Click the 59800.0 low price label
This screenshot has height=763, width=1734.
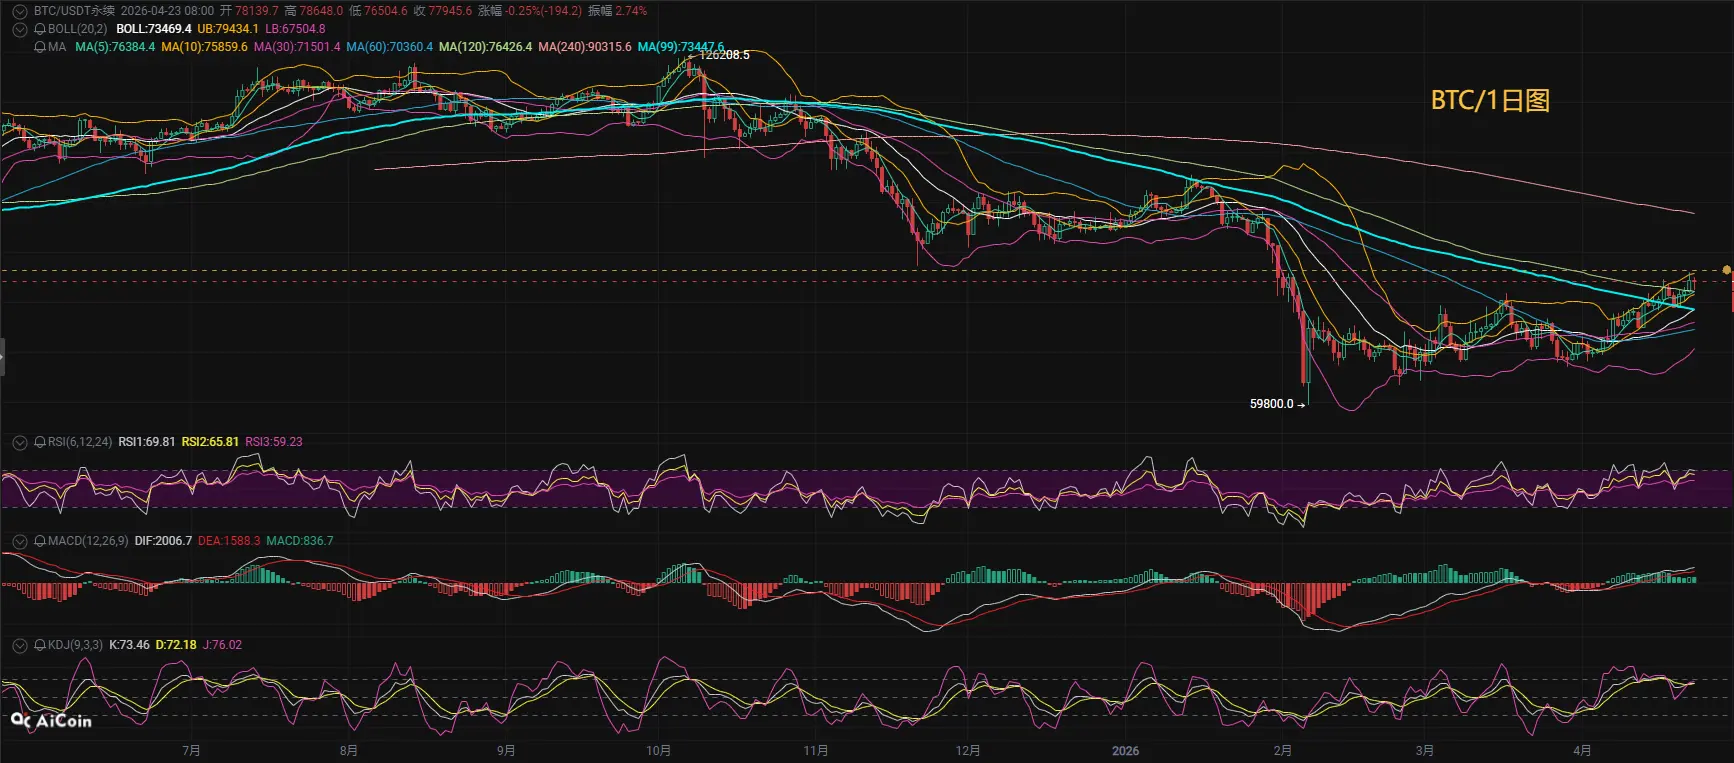[1272, 404]
